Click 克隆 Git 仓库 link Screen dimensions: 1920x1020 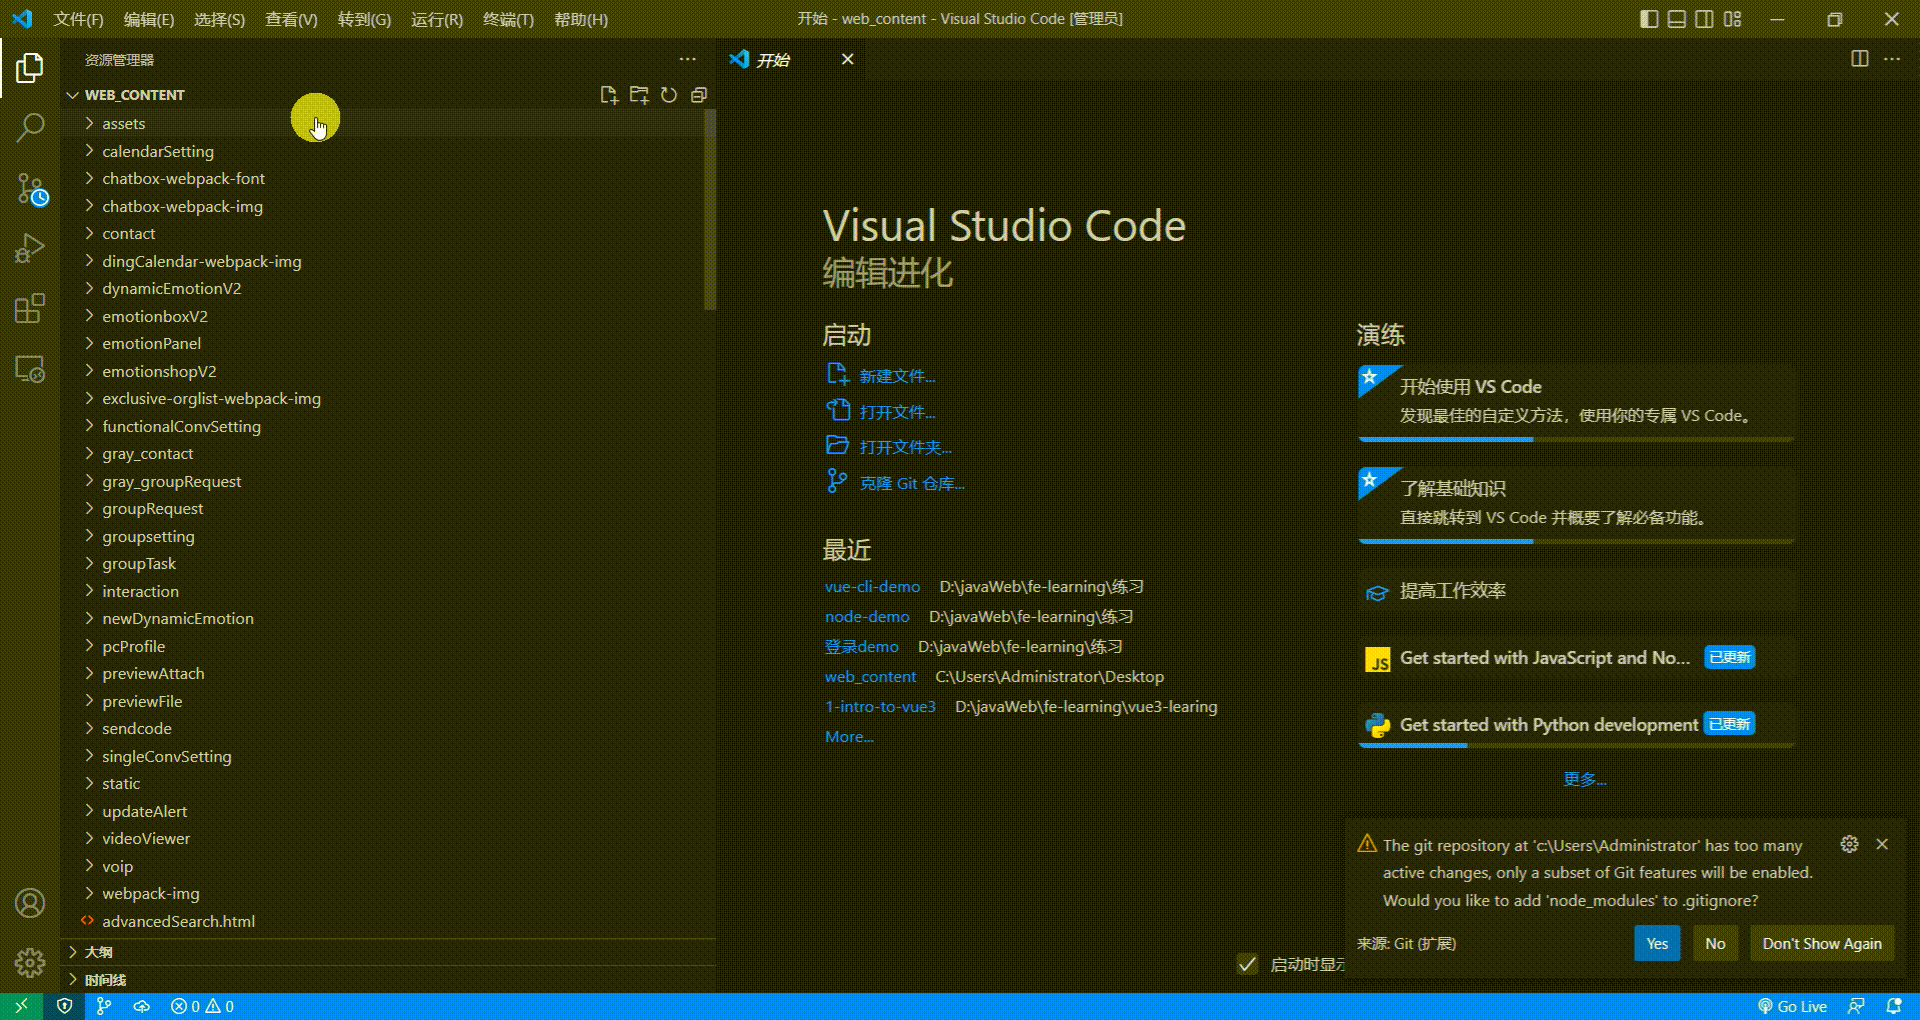point(912,483)
